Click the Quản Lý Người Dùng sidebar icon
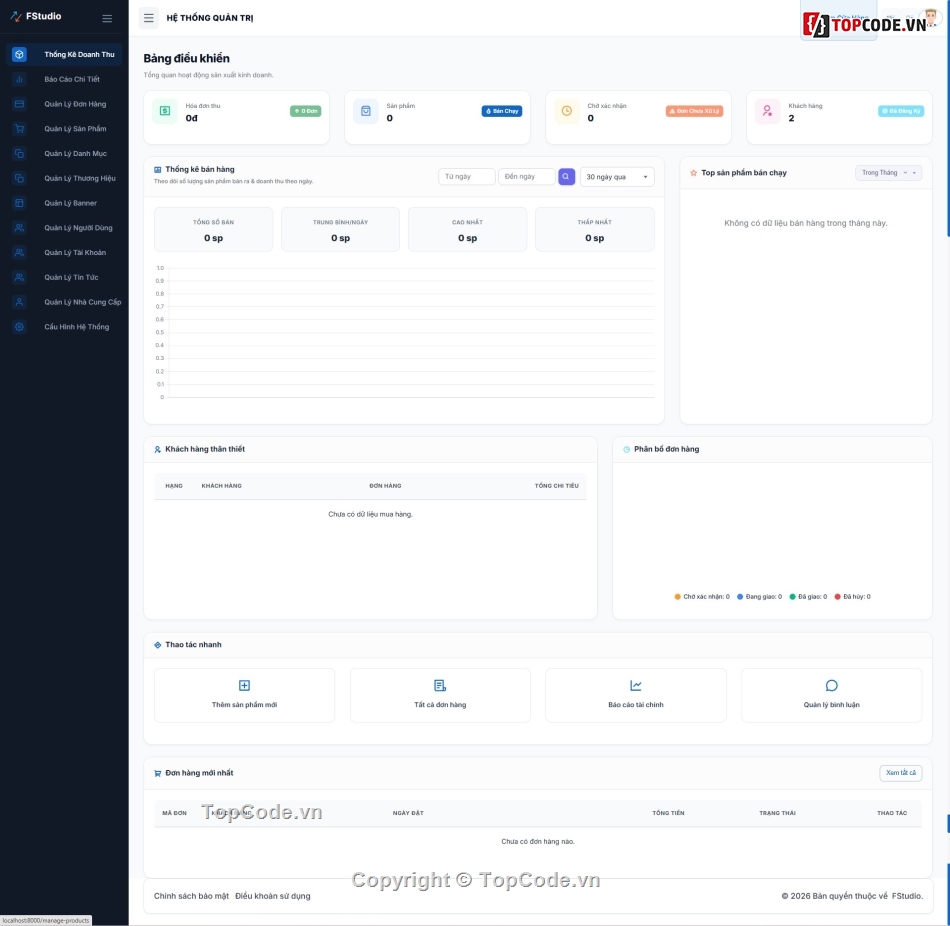 tap(19, 228)
